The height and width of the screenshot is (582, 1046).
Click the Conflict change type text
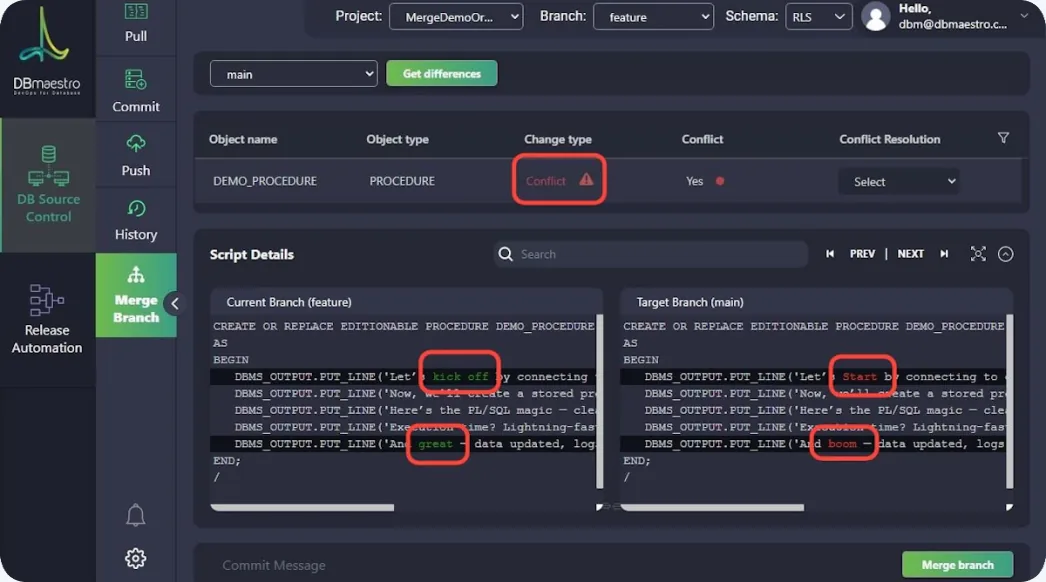click(545, 181)
